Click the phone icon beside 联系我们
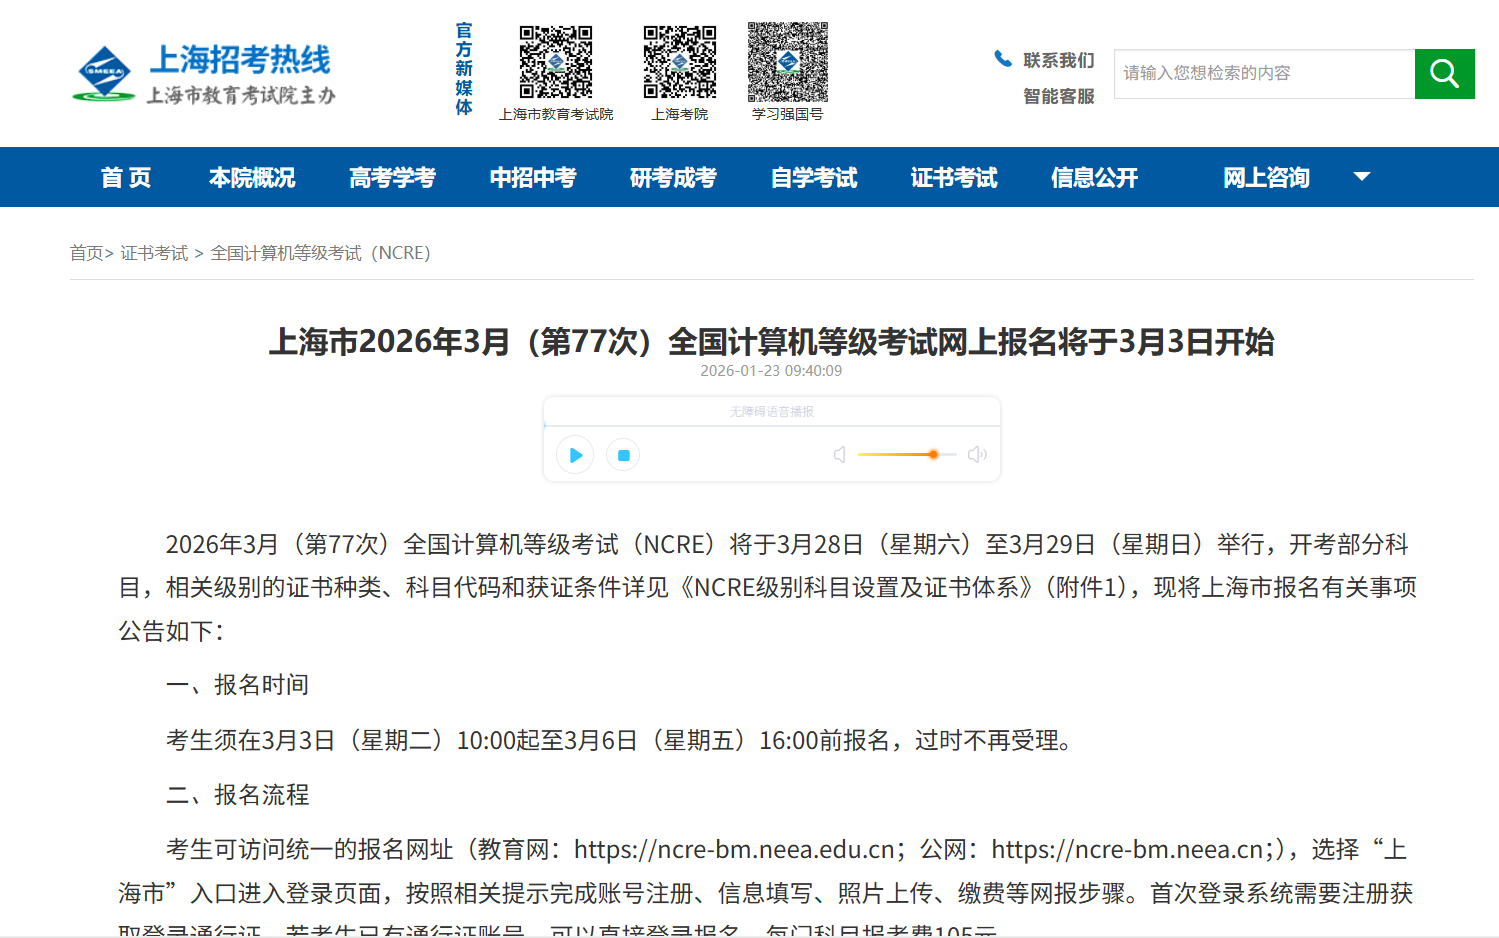 1002,59
